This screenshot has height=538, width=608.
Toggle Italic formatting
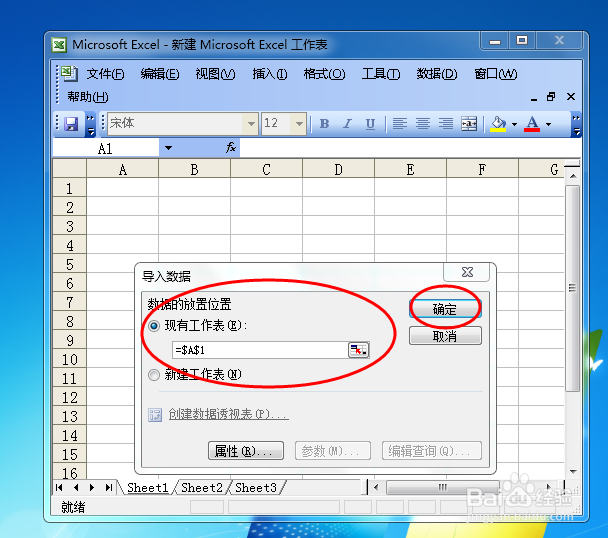(347, 124)
